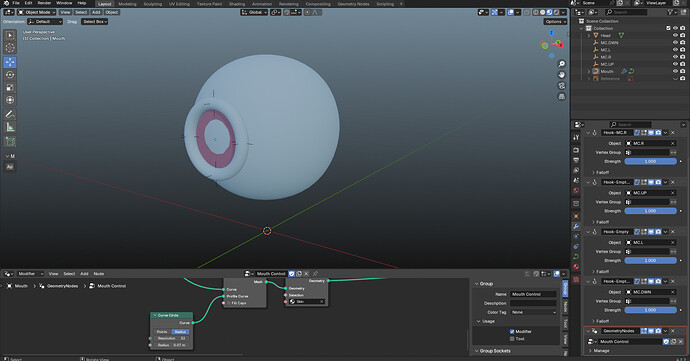Toggle the camera view icon
The width and height of the screenshot is (690, 361).
(562, 85)
